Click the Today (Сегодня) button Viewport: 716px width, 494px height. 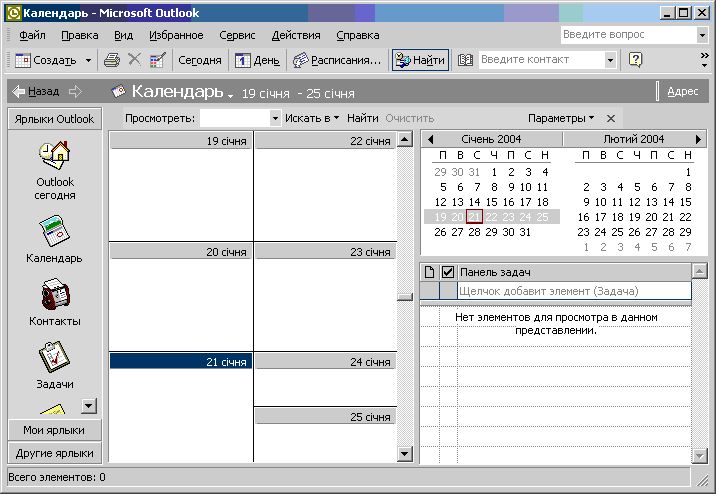point(200,60)
